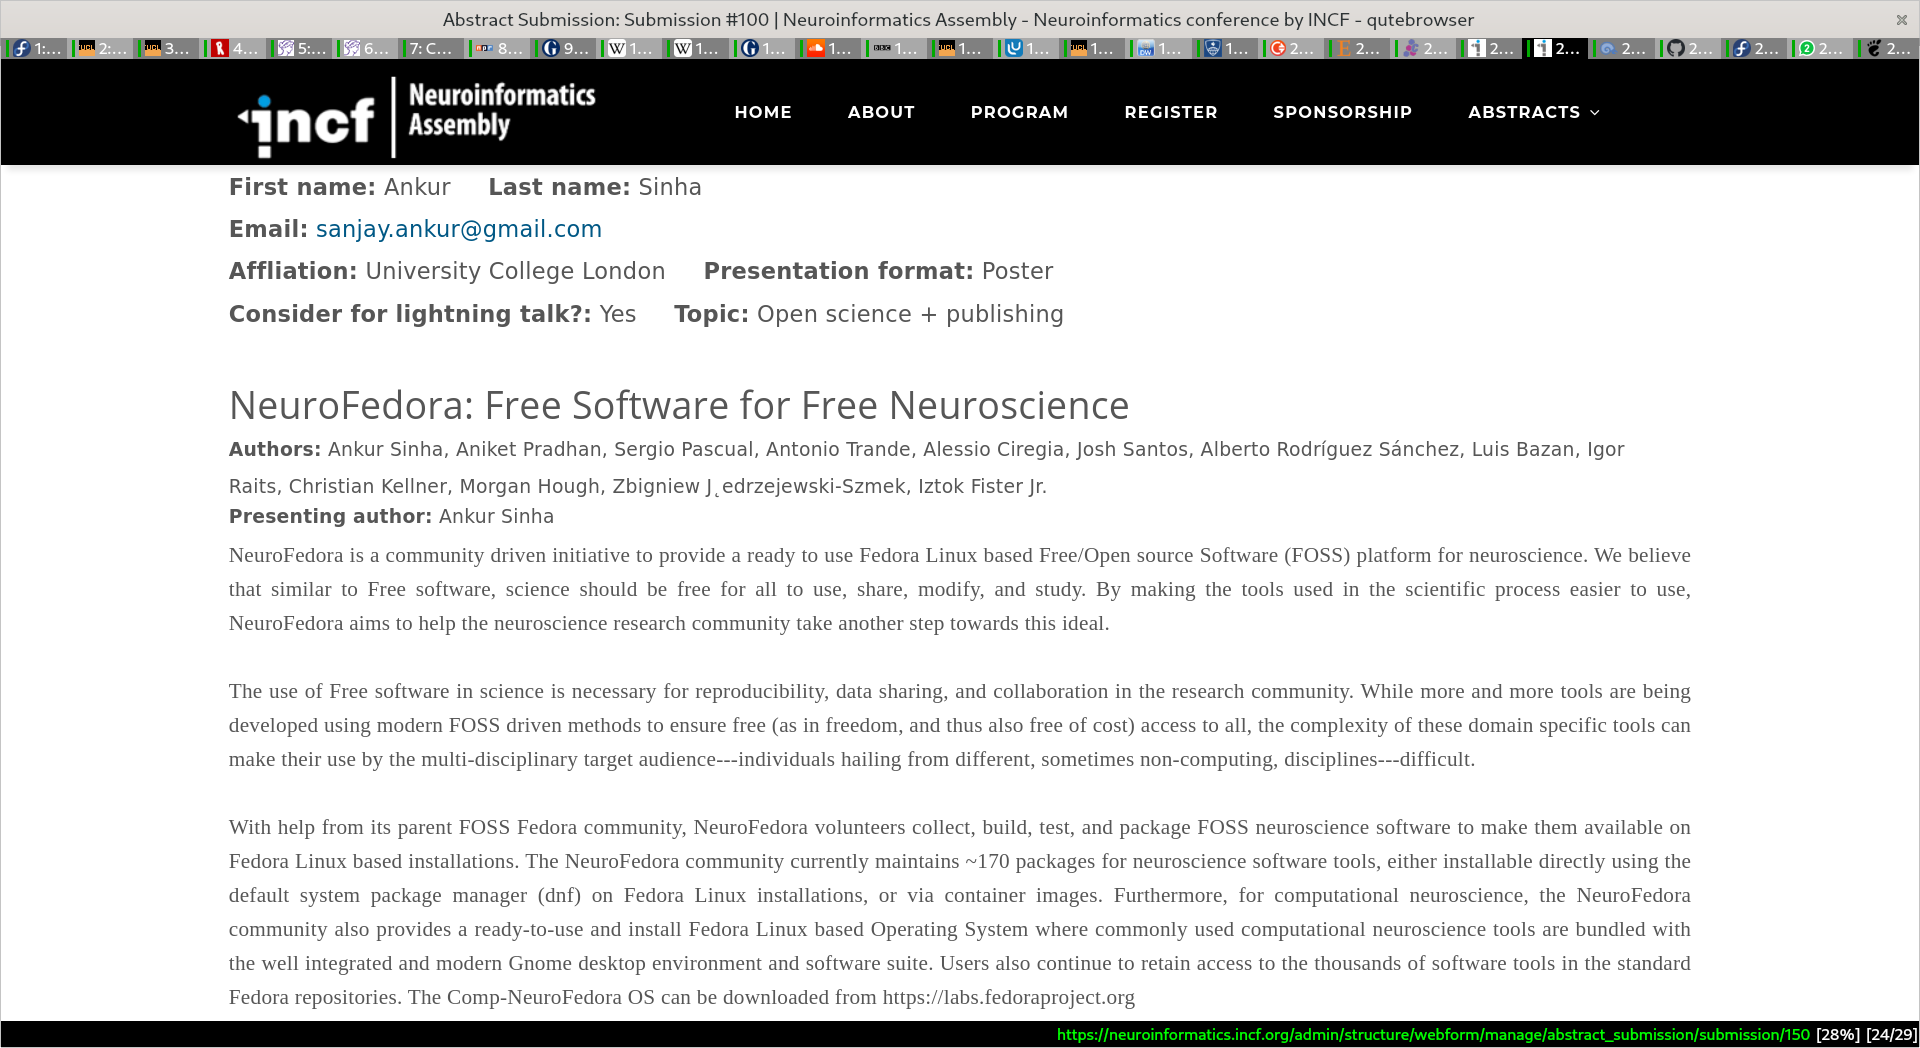The width and height of the screenshot is (1920, 1048).
Task: Click the 'First name: Ankur' text
Action: [340, 187]
